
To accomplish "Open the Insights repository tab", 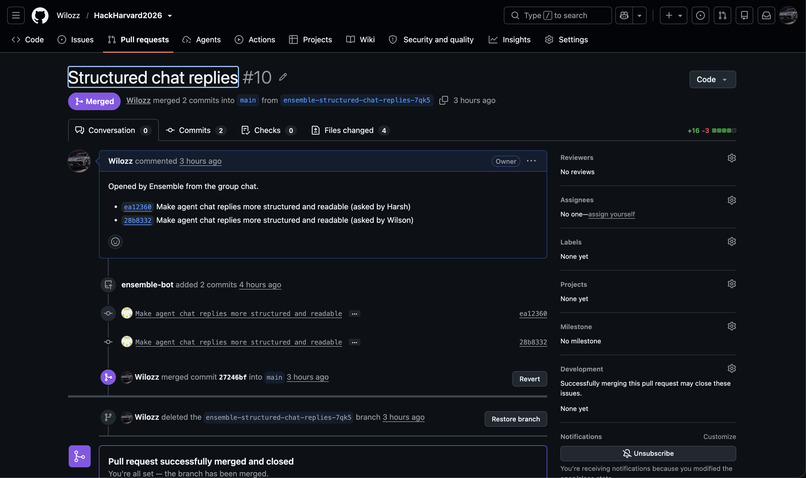I will click(509, 40).
